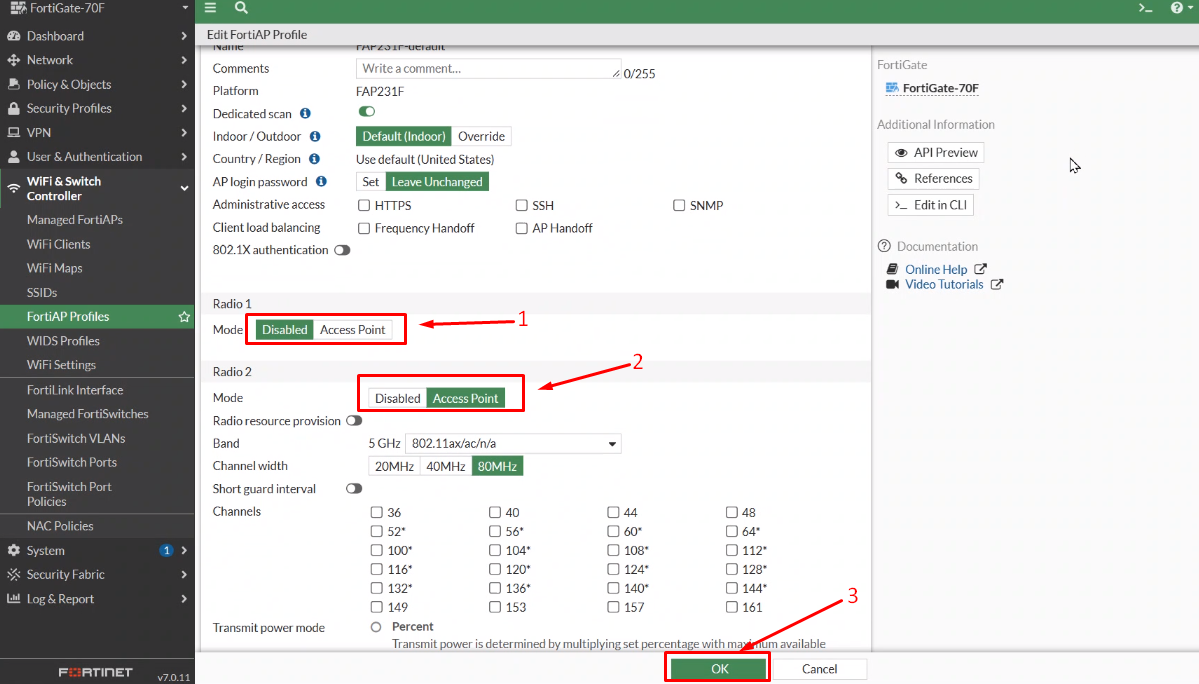
Task: Click the Network sidebar icon
Action: 13,60
